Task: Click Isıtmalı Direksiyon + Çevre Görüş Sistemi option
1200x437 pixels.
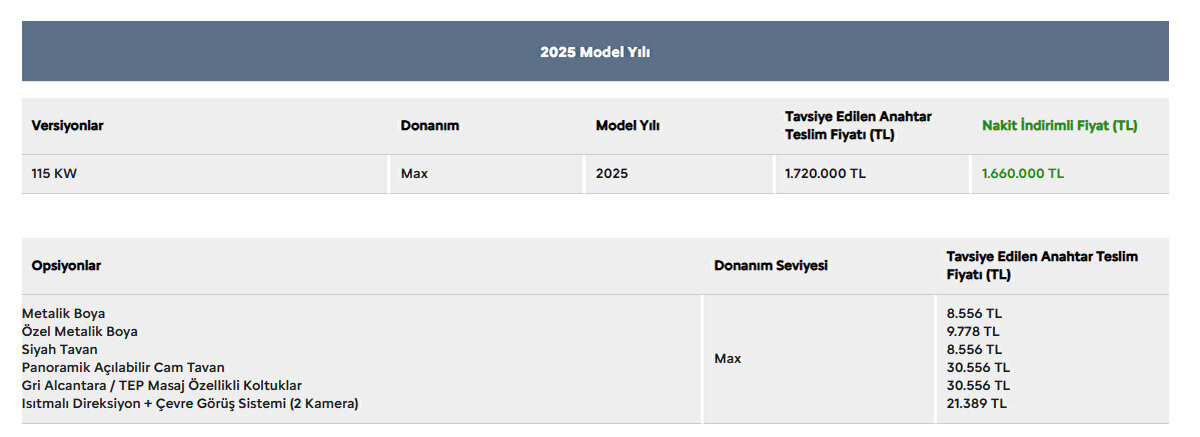Action: 190,403
